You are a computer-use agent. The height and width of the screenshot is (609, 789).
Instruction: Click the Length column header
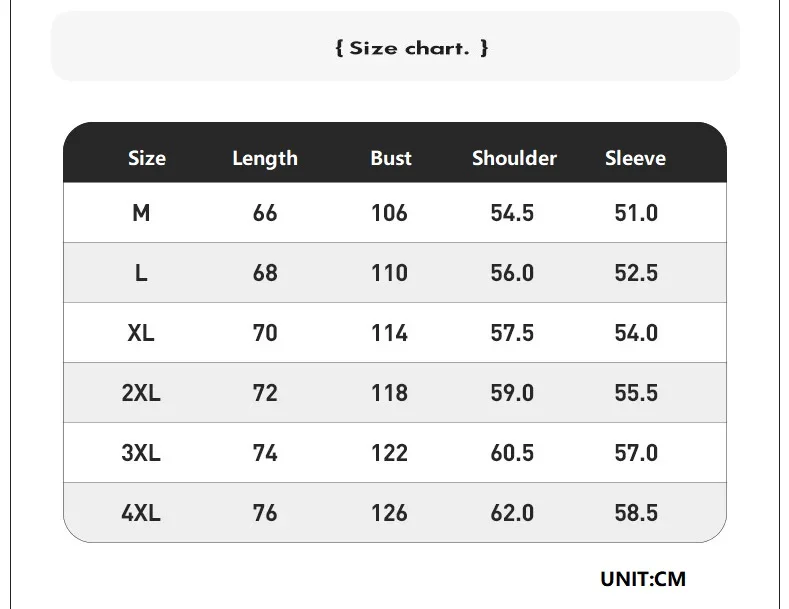click(265, 158)
